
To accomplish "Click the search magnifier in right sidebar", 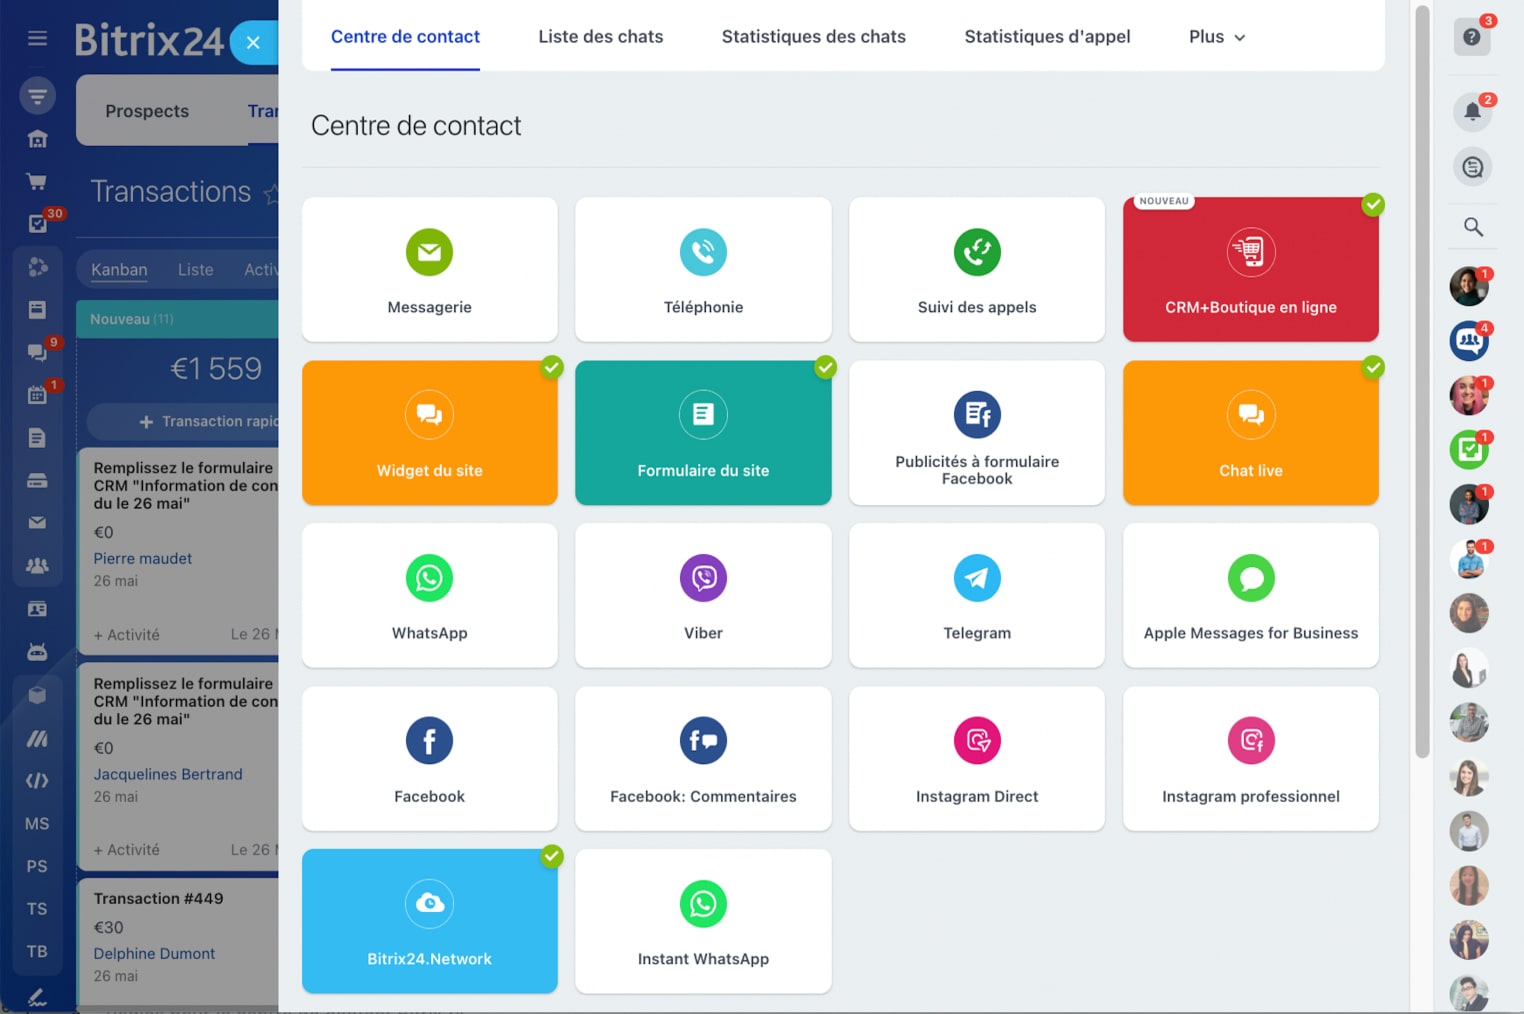I will (1473, 227).
